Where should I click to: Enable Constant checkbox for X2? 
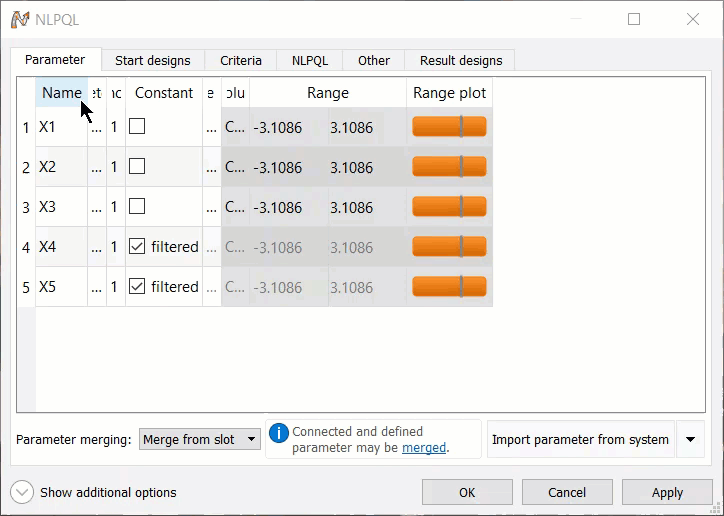[137, 167]
